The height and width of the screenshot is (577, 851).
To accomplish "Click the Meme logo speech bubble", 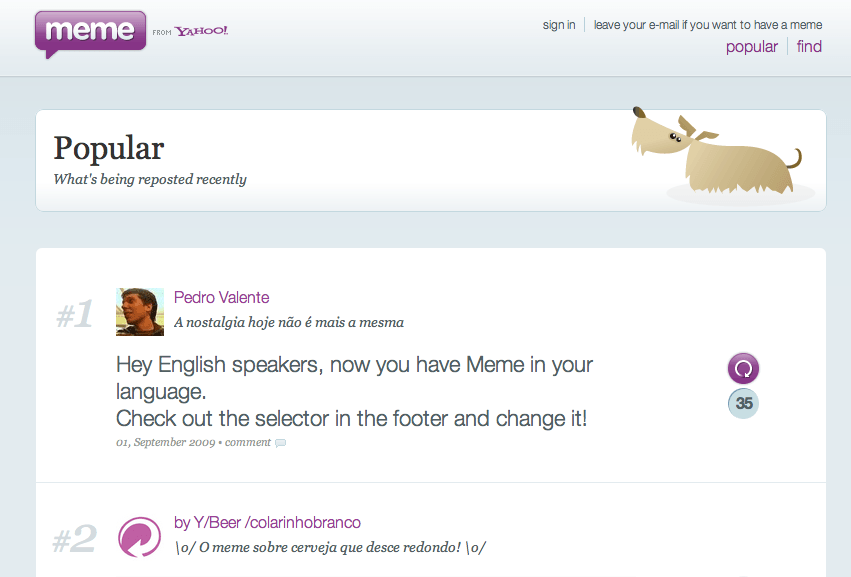I will click(90, 34).
